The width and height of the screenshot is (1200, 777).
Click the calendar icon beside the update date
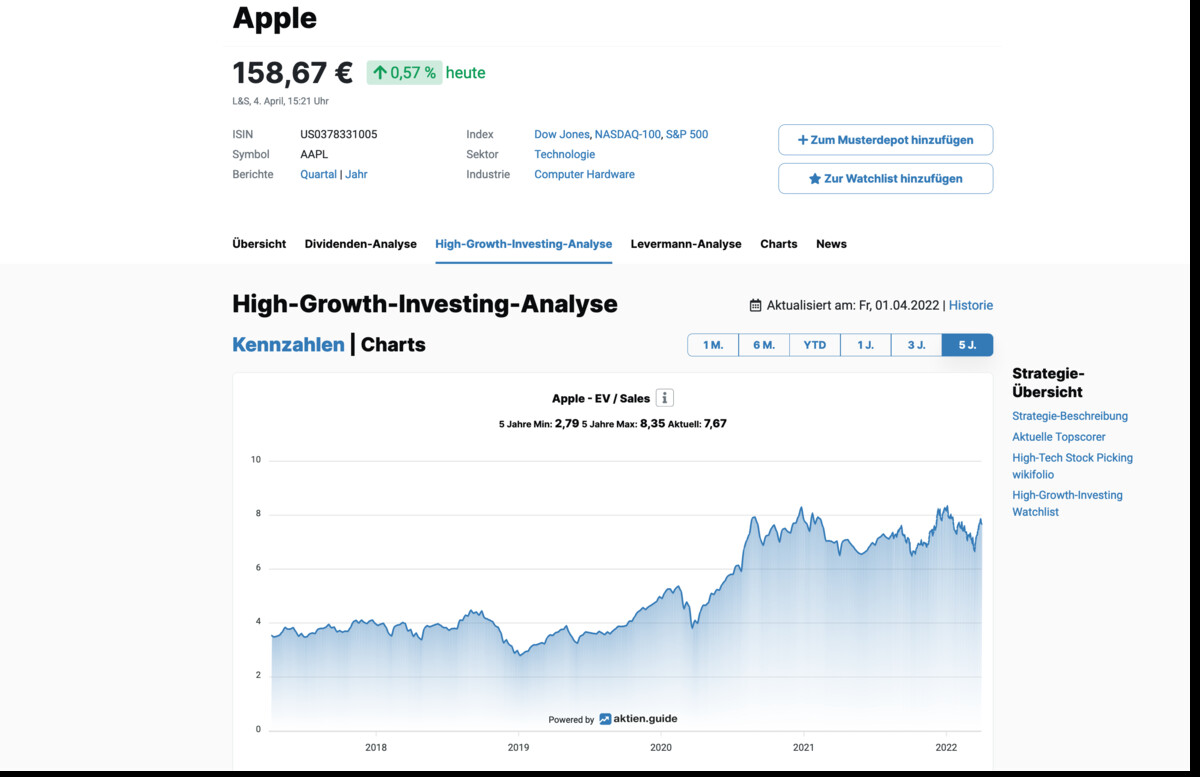[x=754, y=305]
